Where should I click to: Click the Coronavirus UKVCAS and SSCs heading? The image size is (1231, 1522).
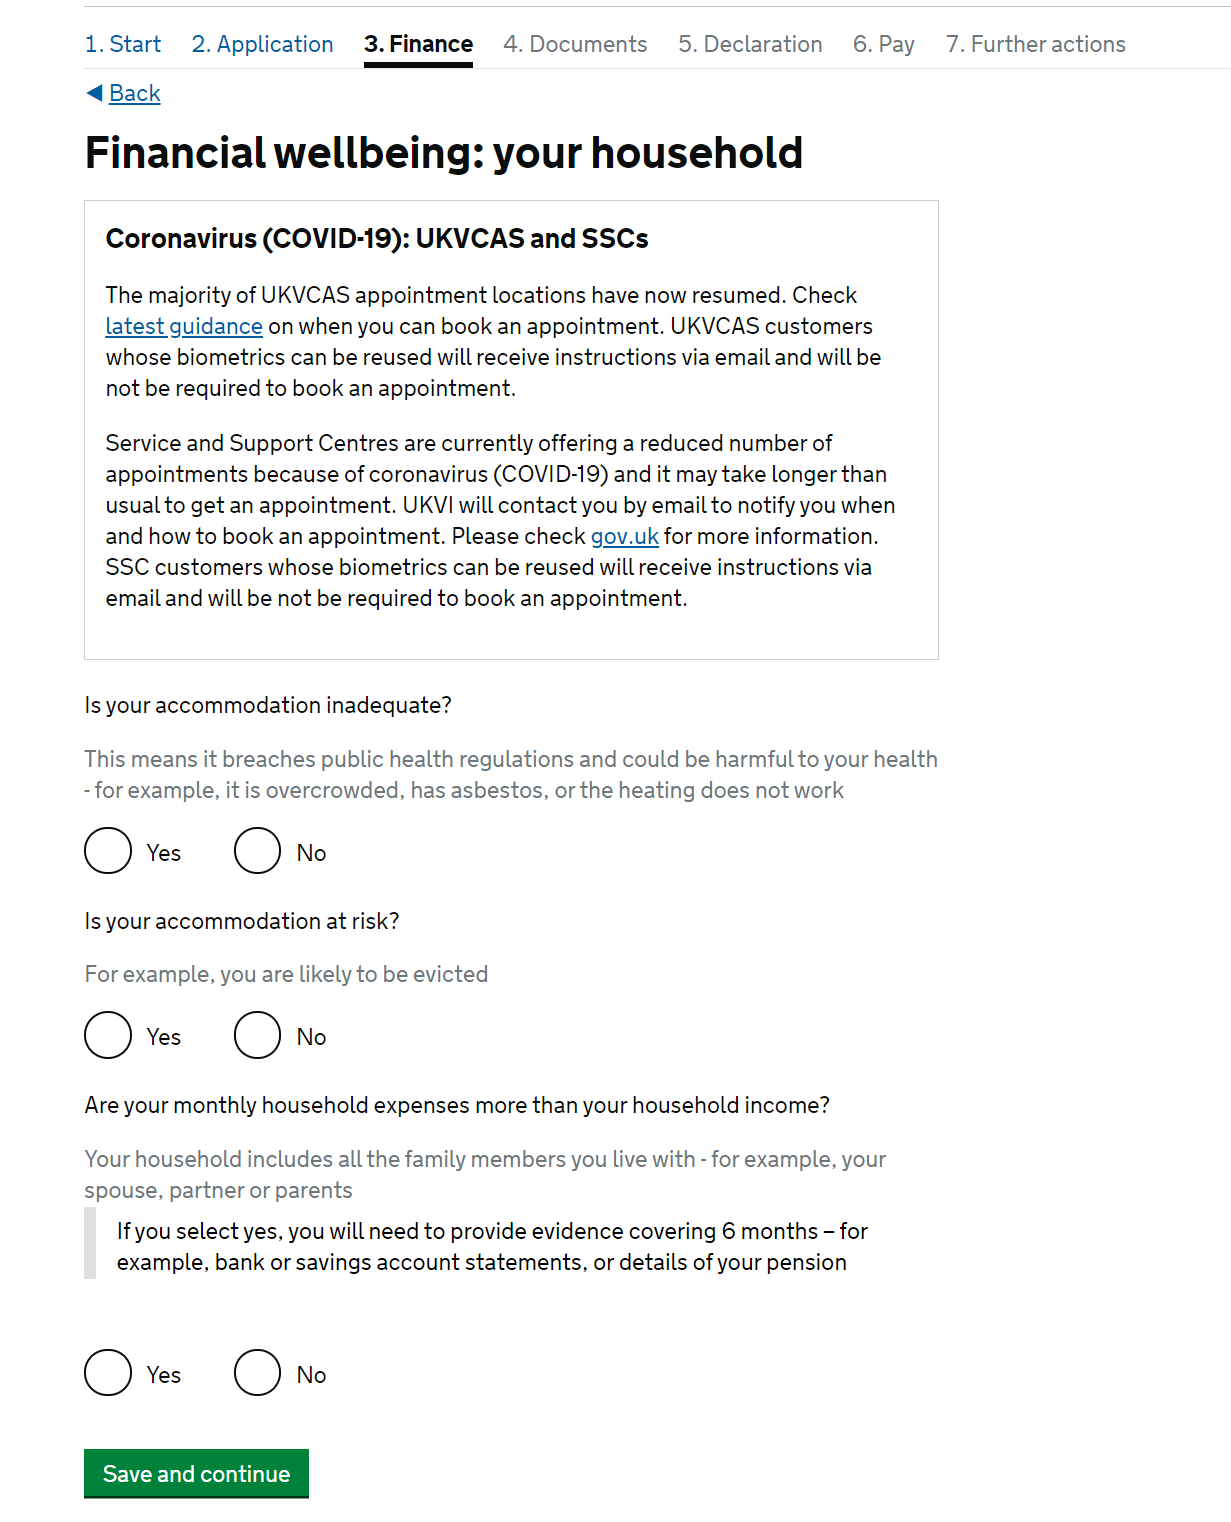coord(377,239)
